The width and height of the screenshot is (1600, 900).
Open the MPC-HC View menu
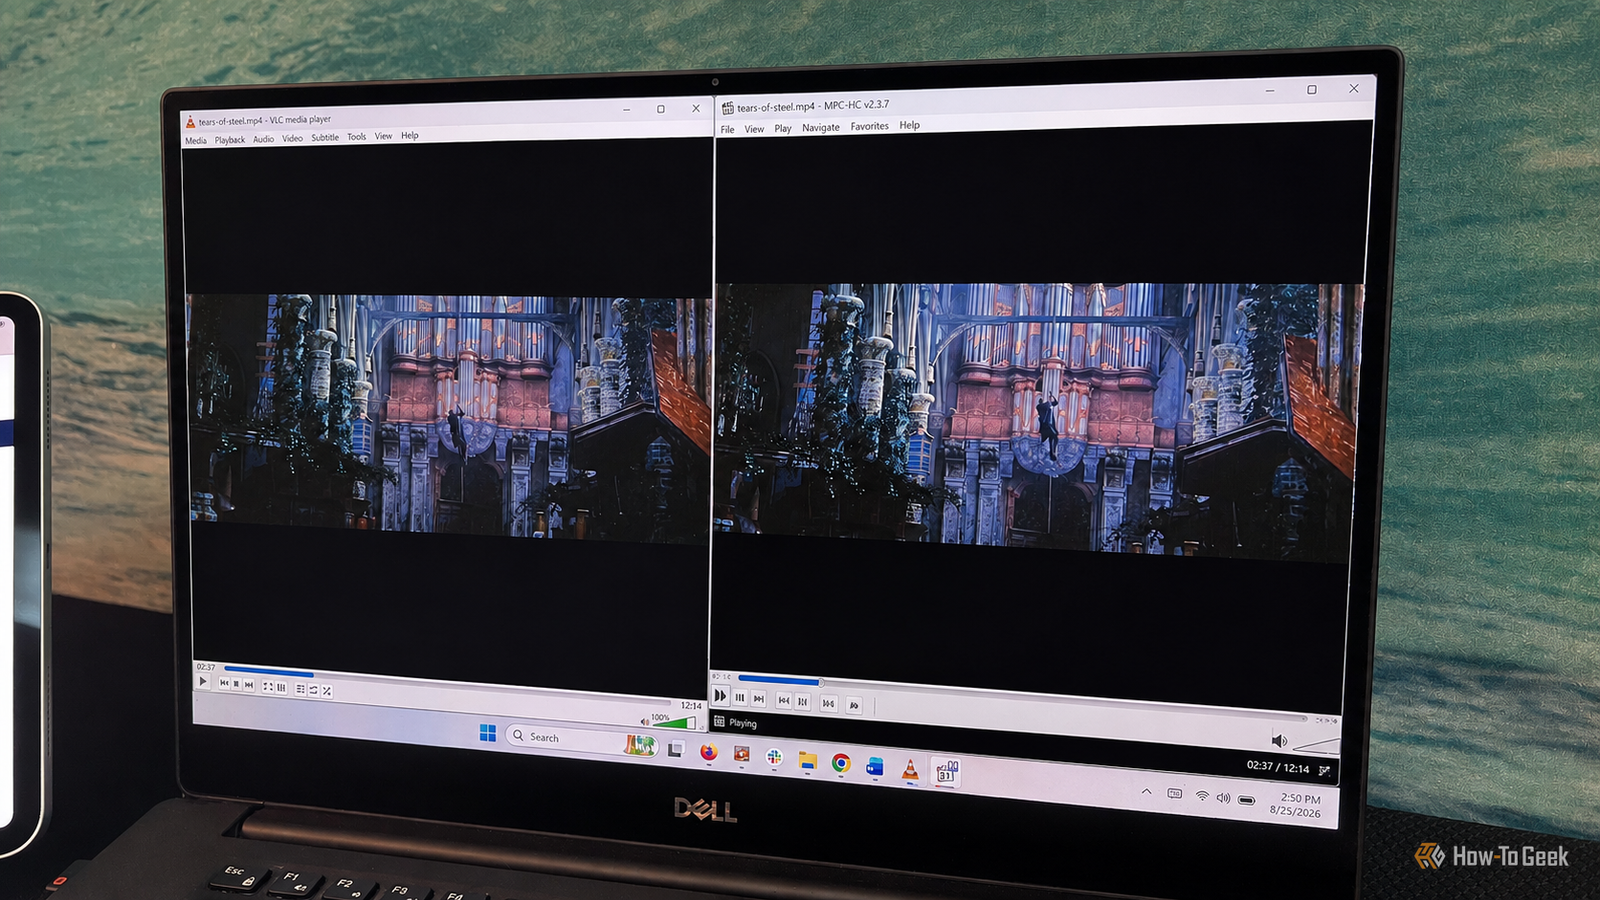click(x=754, y=129)
